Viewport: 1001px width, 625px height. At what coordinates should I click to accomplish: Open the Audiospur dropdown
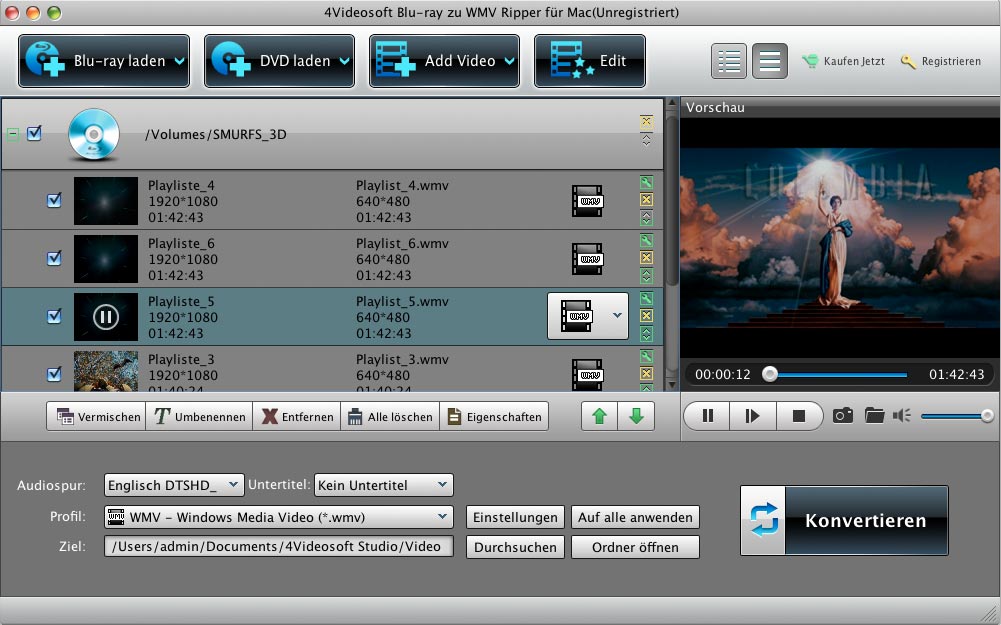175,485
